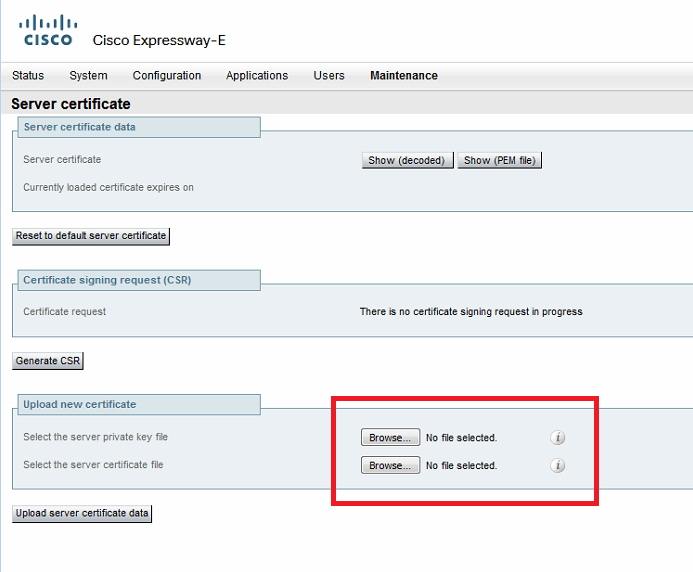This screenshot has width=693, height=572.
Task: Click the 'Certificate request' label
Action: click(x=65, y=312)
